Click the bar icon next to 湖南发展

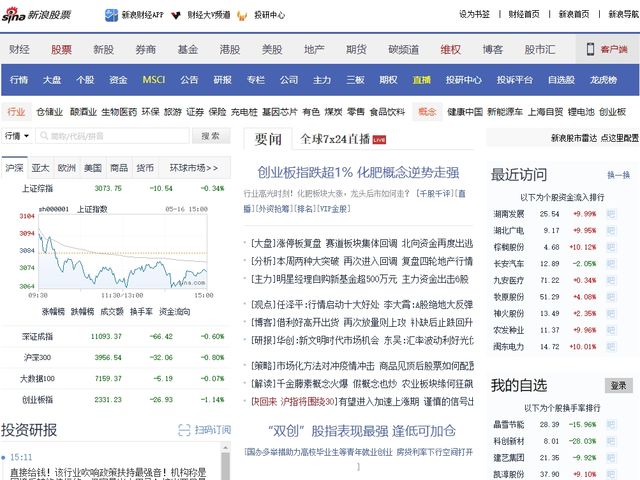(611, 214)
